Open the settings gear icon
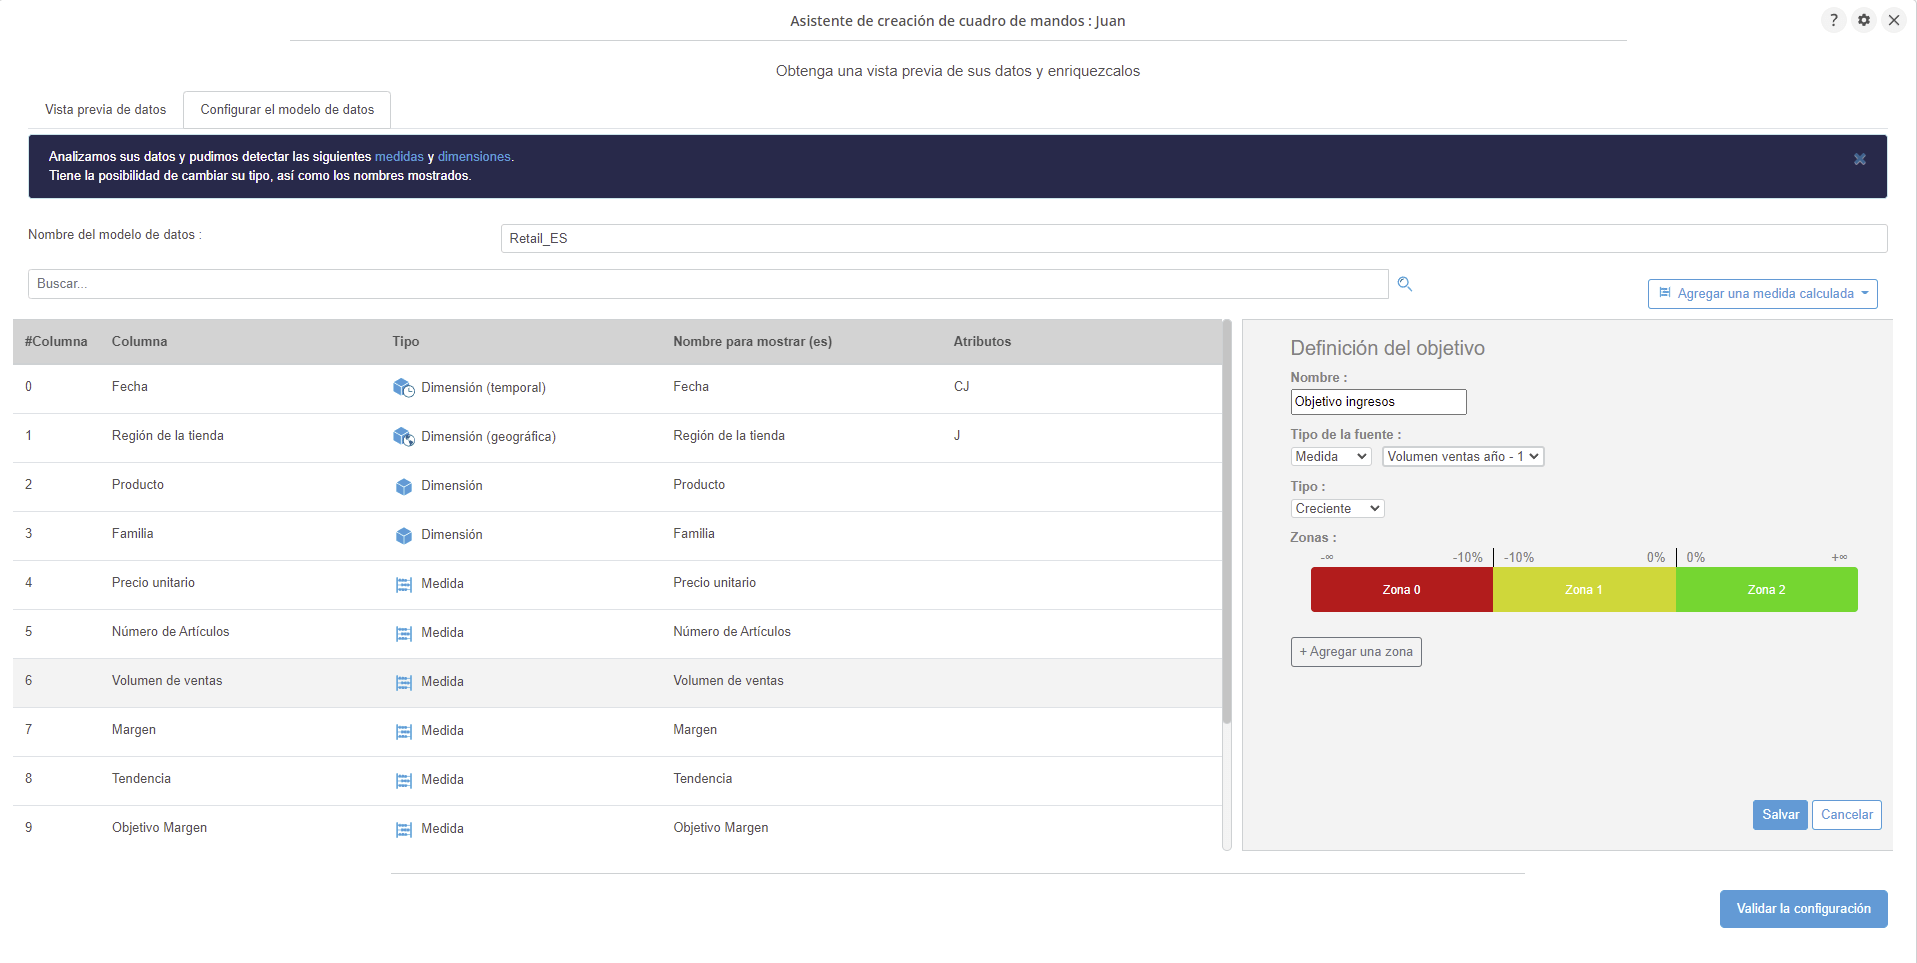 tap(1864, 20)
